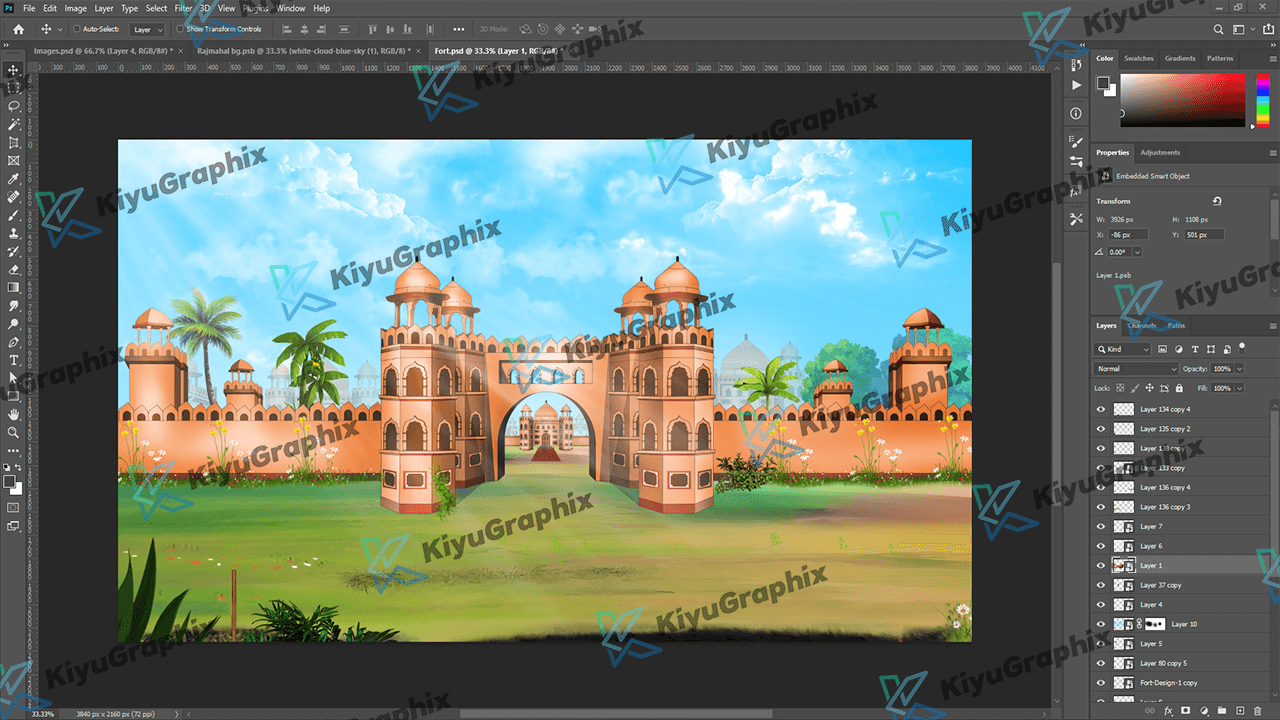Switch to the Adjustments tab
Viewport: 1280px width, 720px height.
(x=1160, y=153)
